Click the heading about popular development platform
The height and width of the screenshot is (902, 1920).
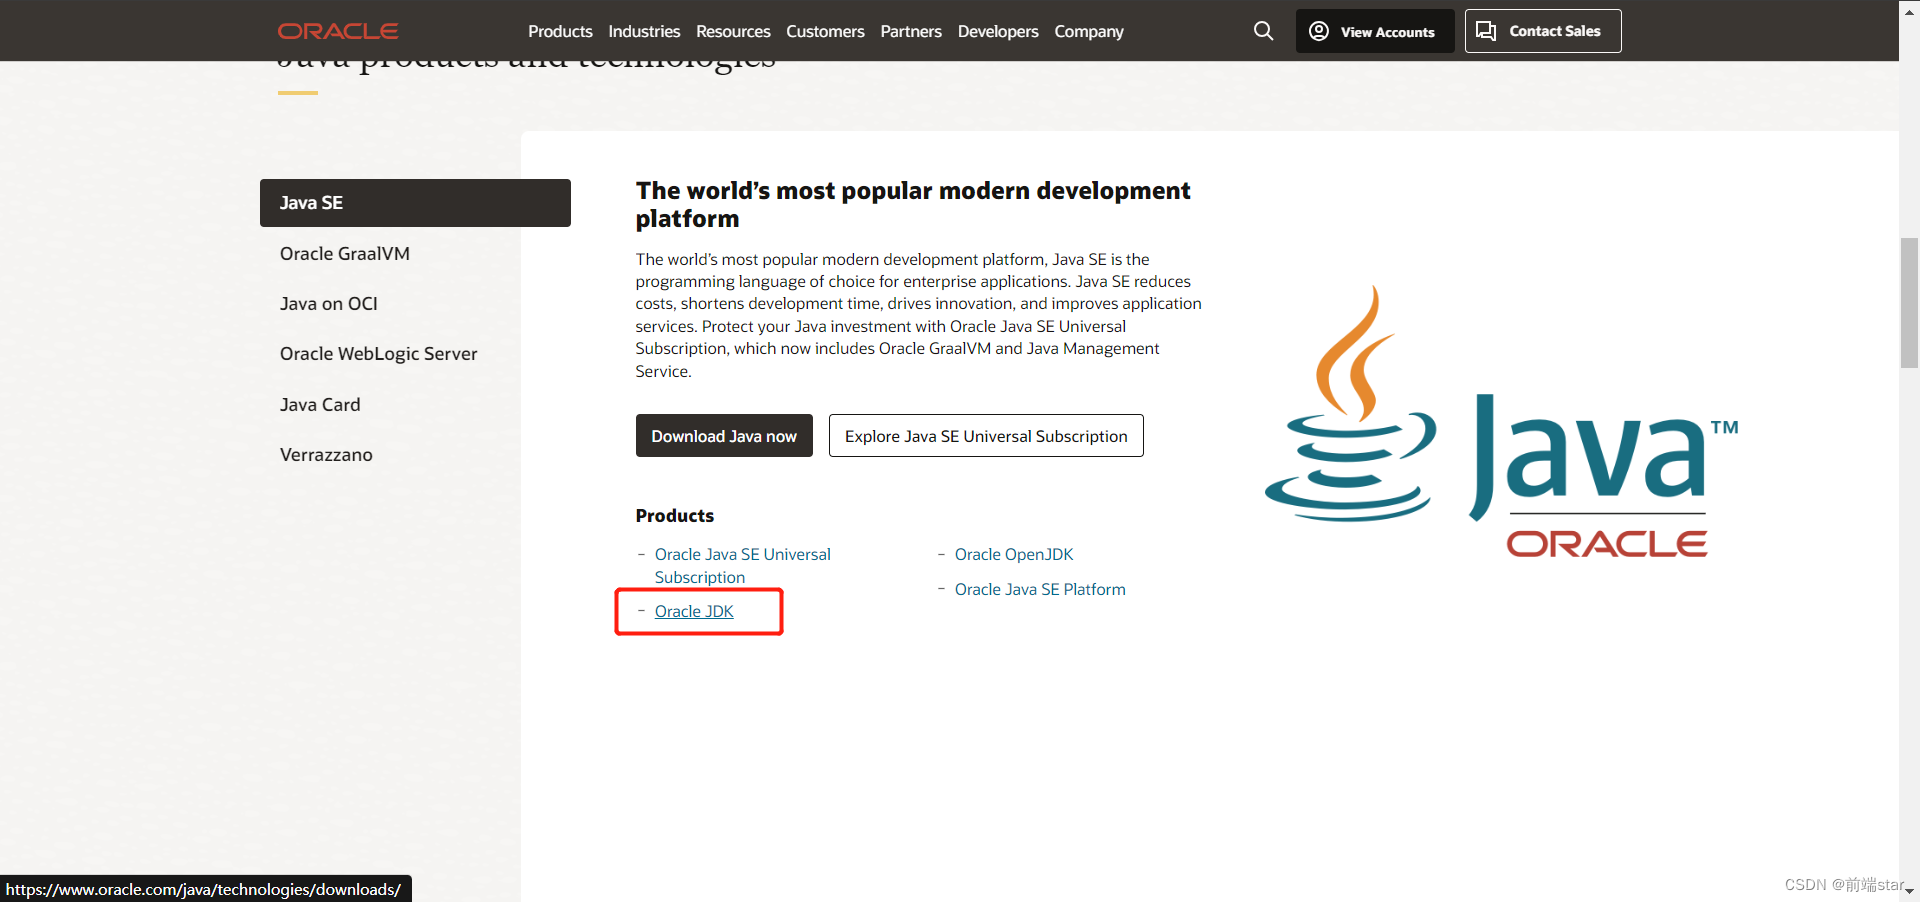(x=913, y=204)
